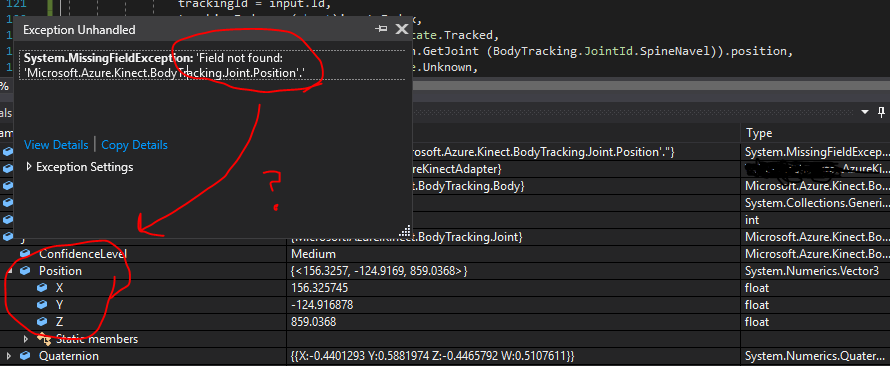Click the exception message text
The image size is (890, 366).
(x=165, y=65)
